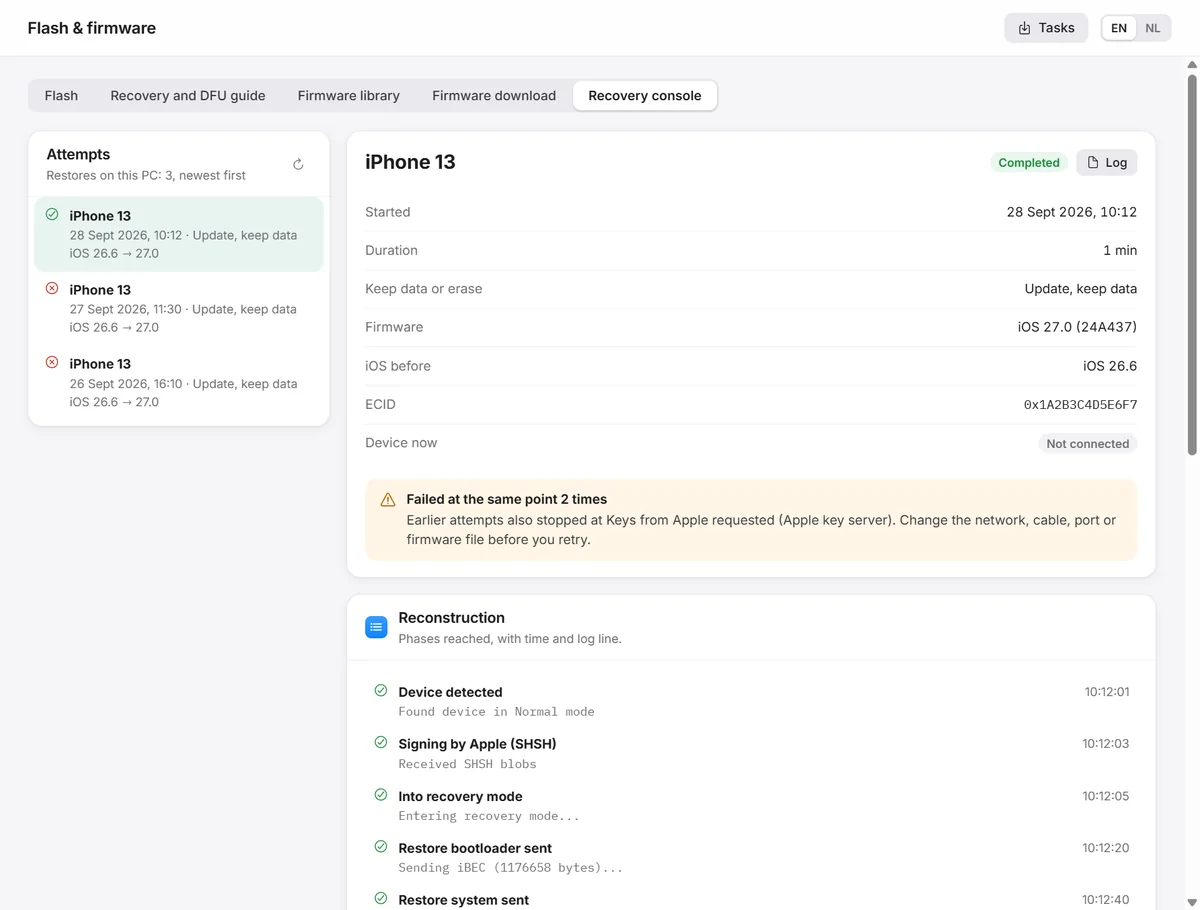Click the Flash & firmware page title
The height and width of the screenshot is (910, 1200).
92,28
